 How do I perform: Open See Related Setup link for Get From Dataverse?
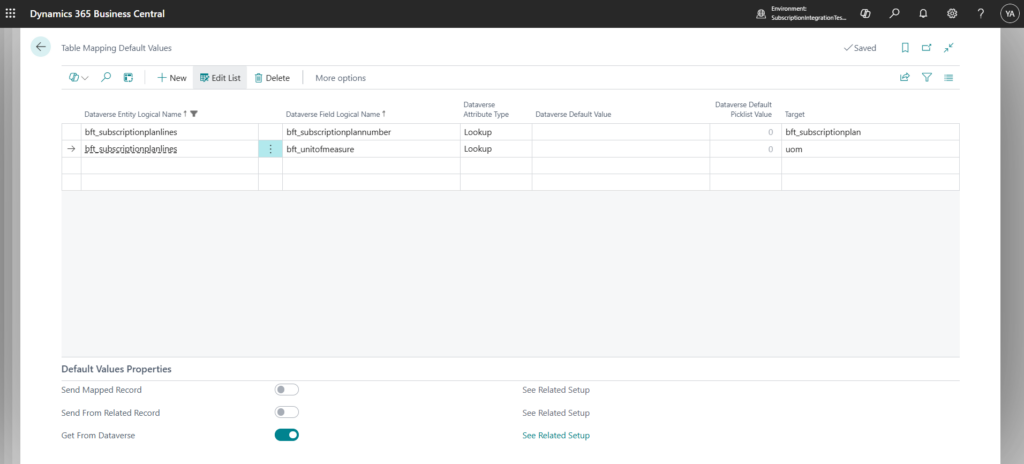pos(555,435)
